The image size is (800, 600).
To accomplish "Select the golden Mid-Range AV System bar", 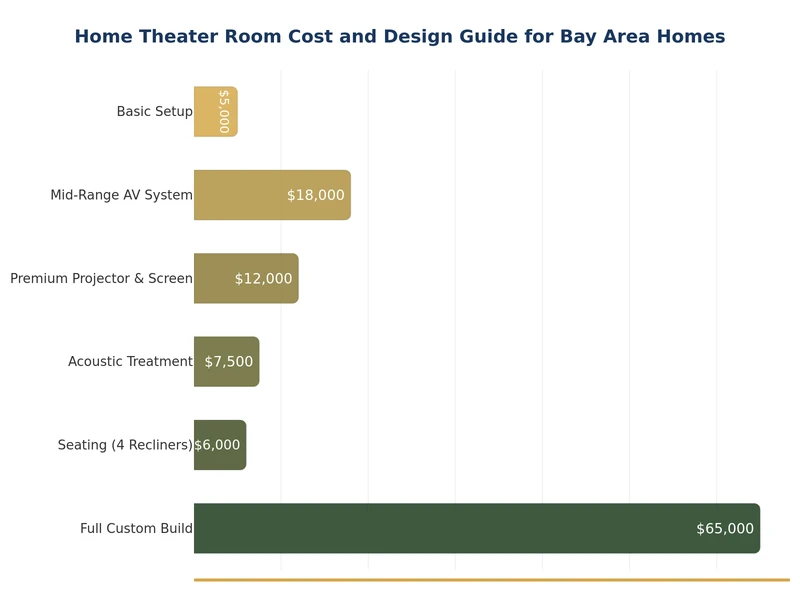I will click(240, 195).
